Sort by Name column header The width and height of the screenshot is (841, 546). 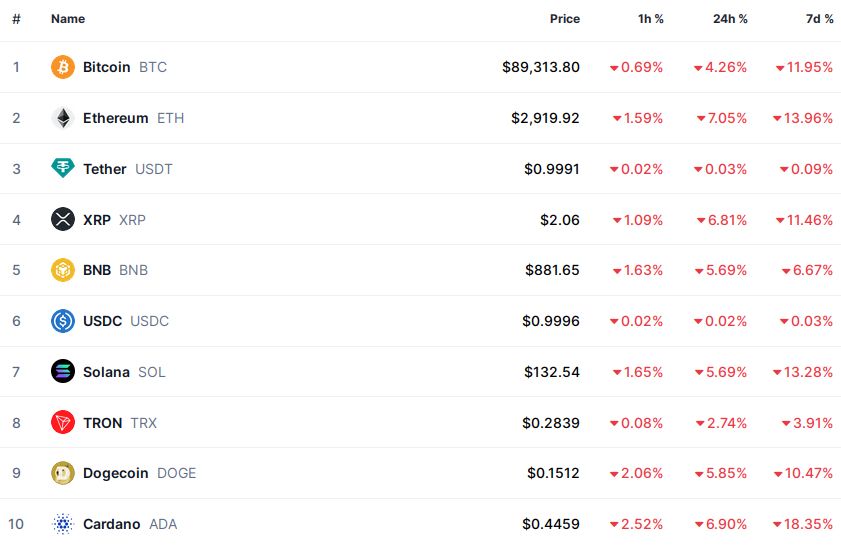pos(68,19)
